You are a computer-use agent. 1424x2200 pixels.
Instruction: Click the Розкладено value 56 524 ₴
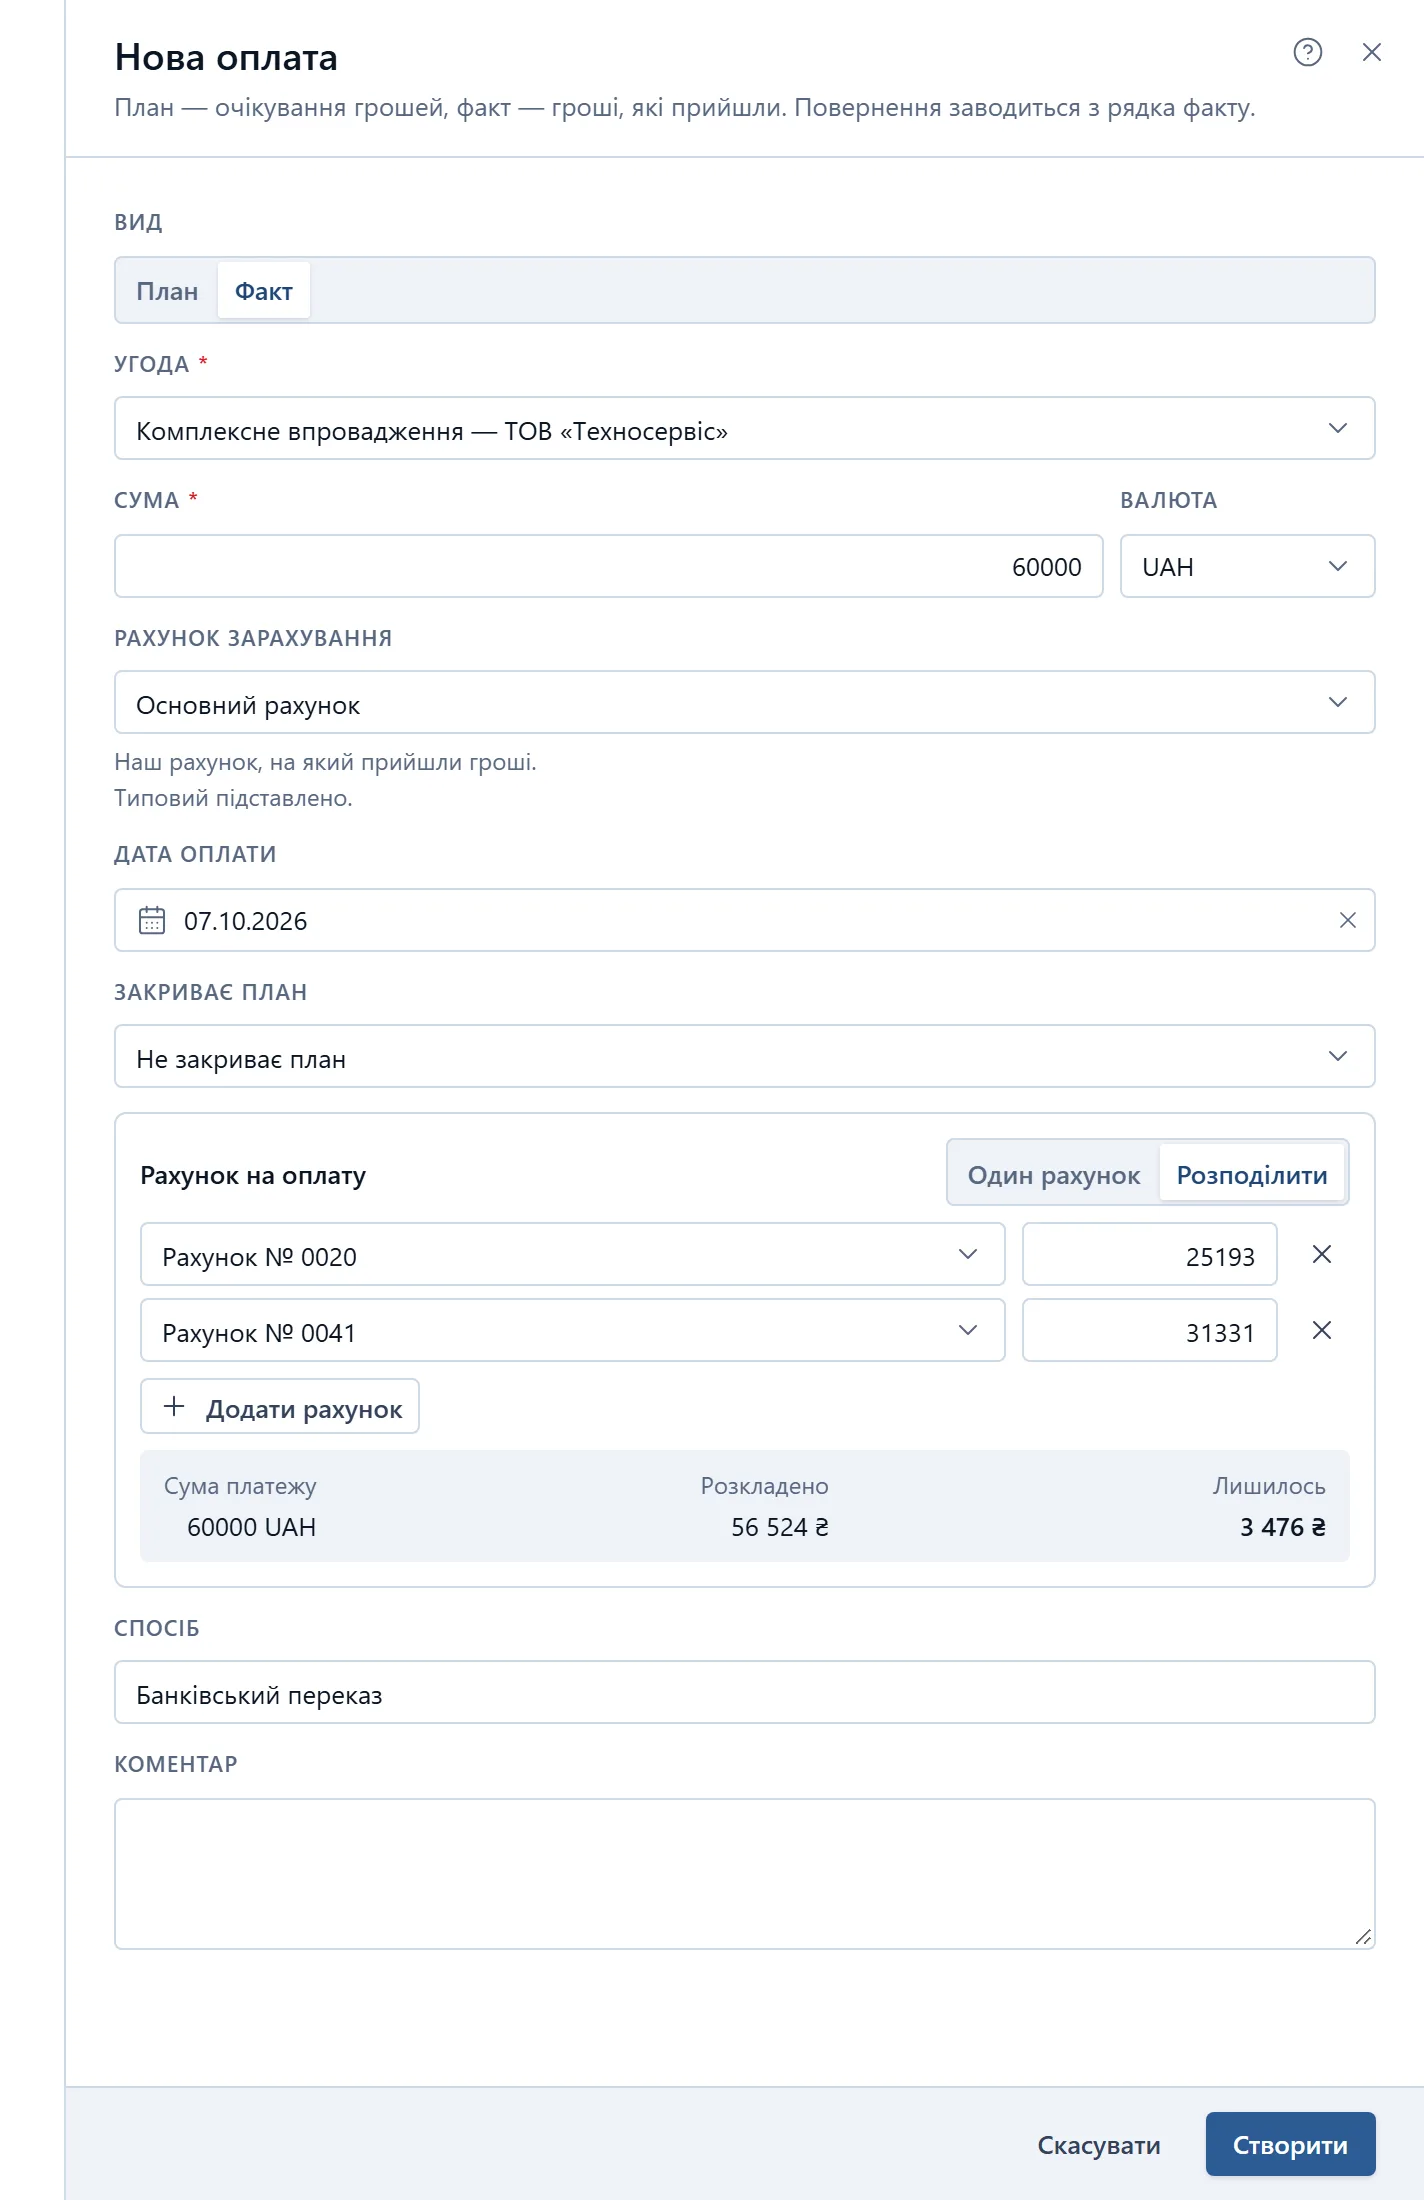[780, 1527]
